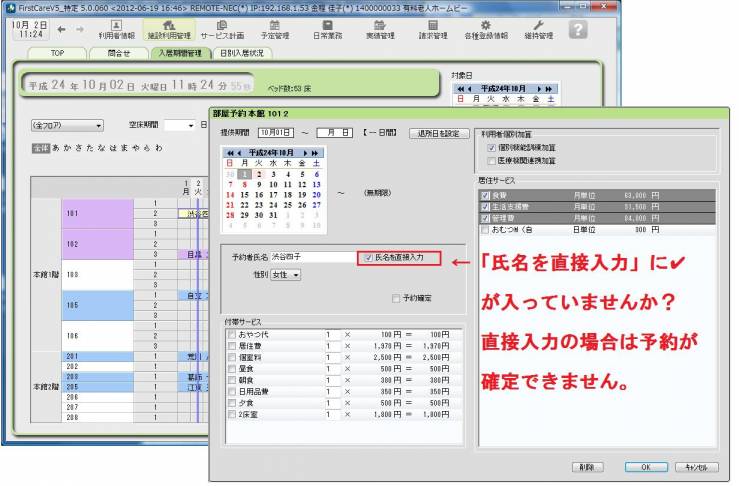Screen dimensions: 739x486
Task: Click the 請求管理 toolbar icon
Action: point(431,29)
